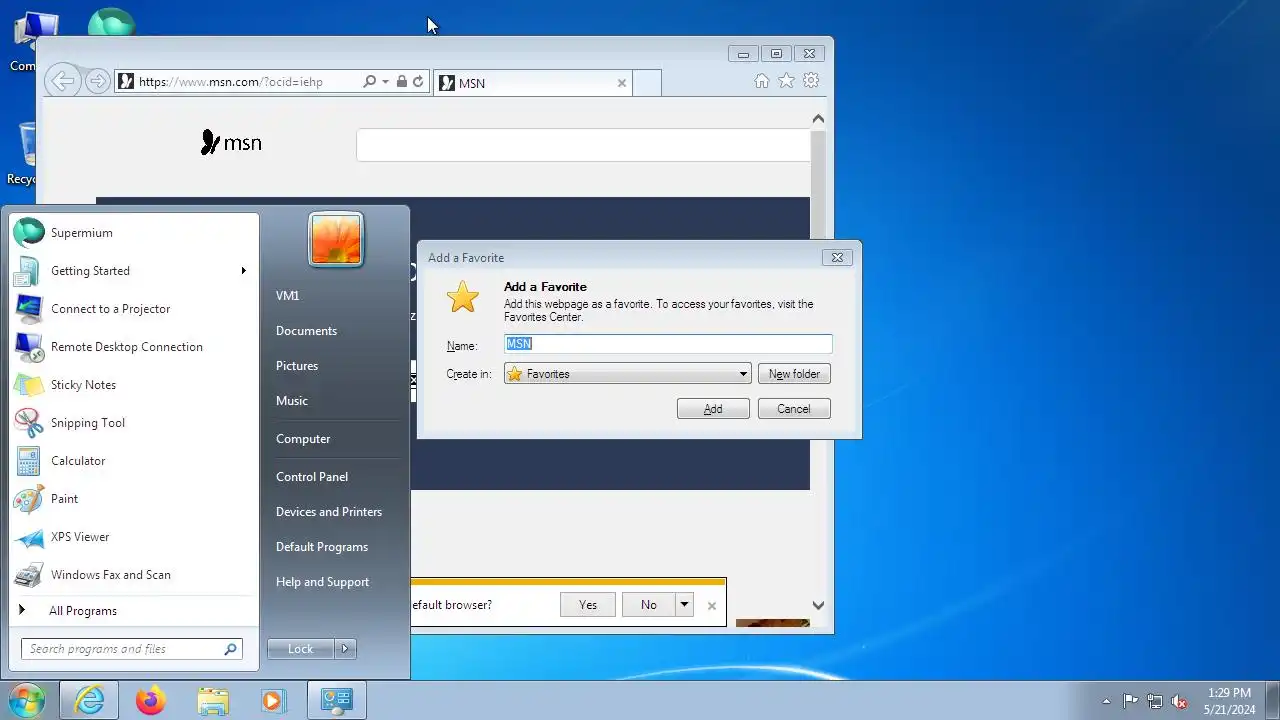1280x720 pixels.
Task: Launch XPS Viewer
Action: pyautogui.click(x=134, y=537)
